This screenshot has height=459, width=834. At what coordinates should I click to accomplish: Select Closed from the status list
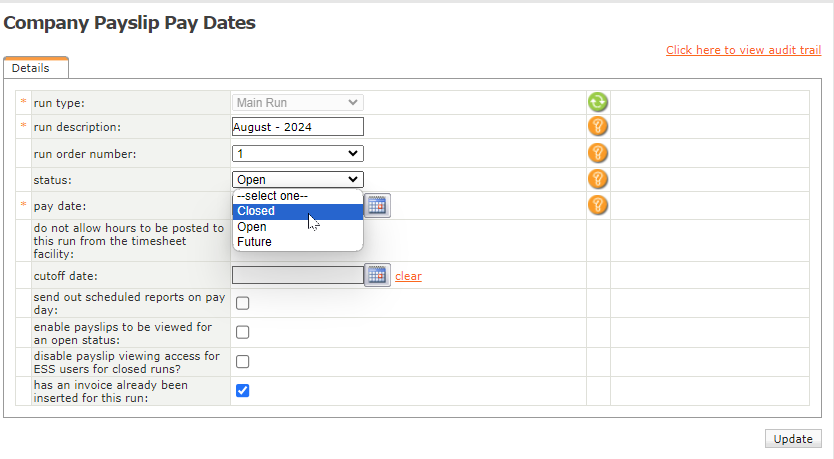256,211
